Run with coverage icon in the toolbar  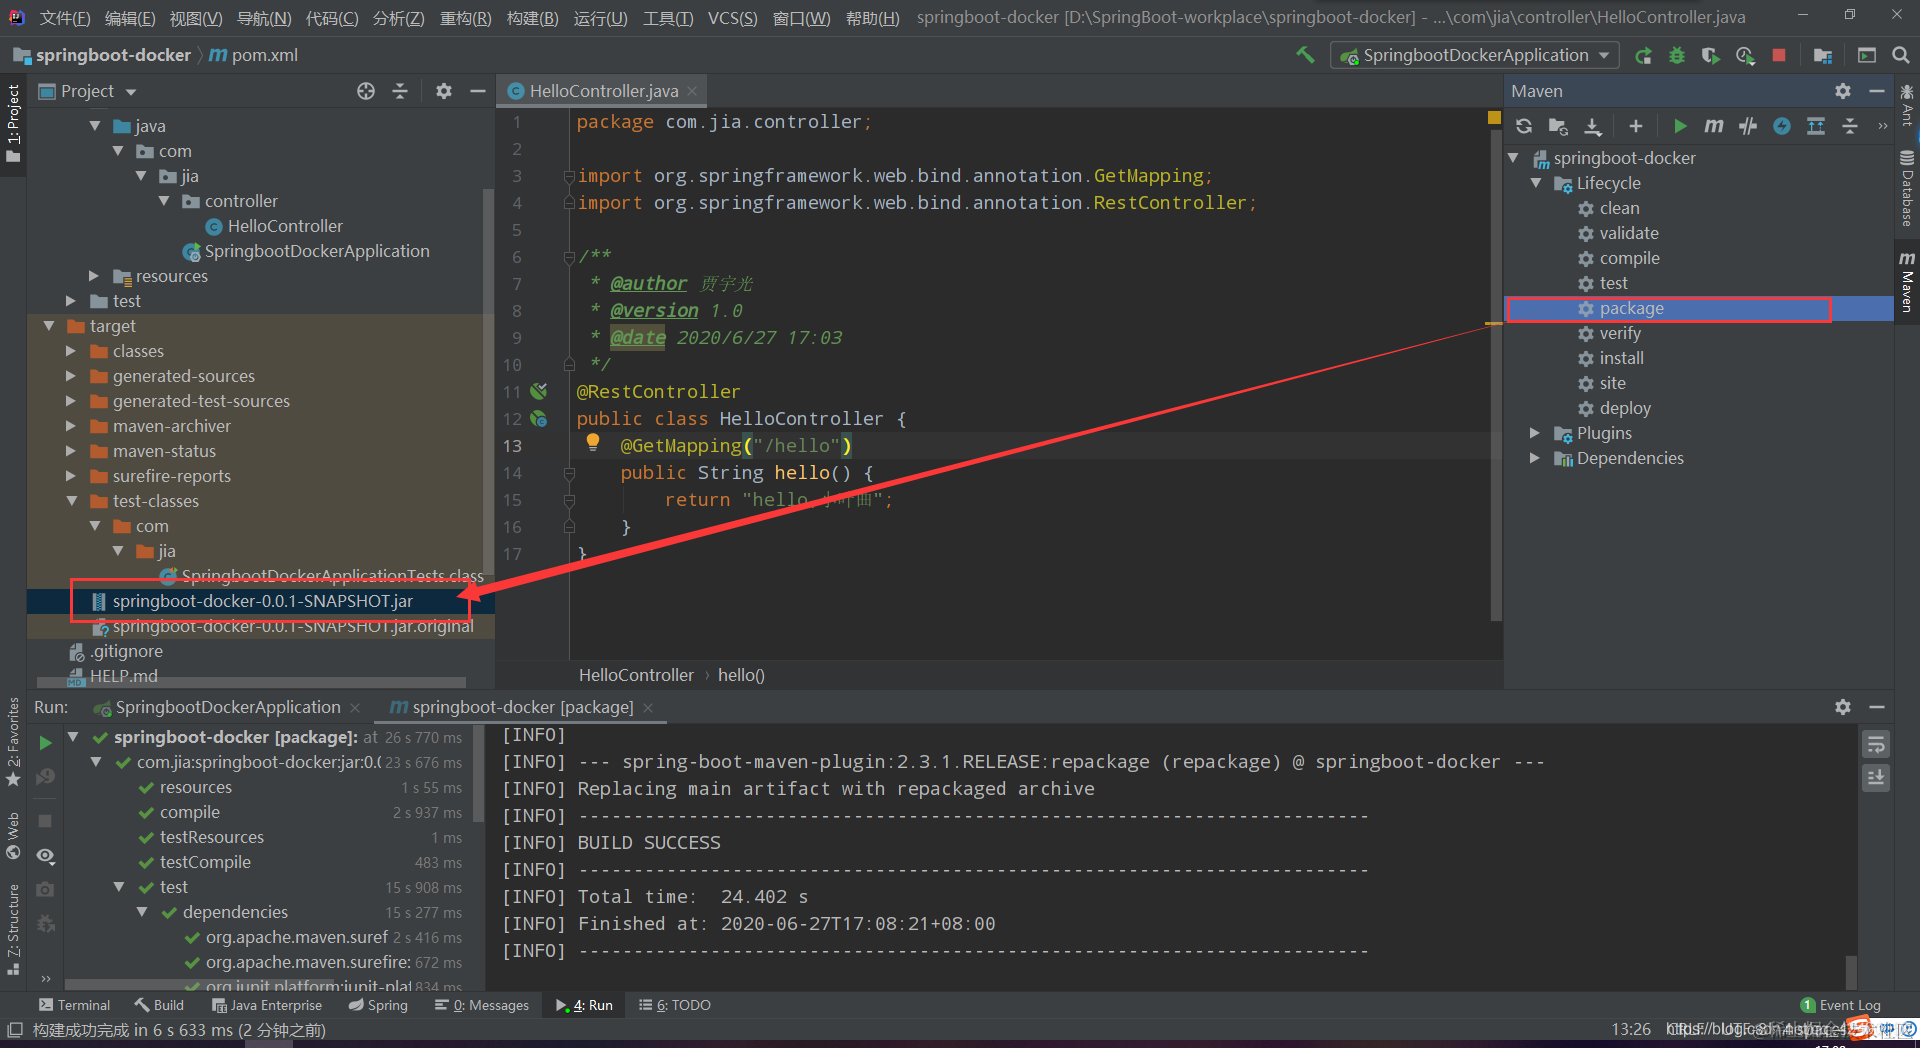pyautogui.click(x=1711, y=56)
